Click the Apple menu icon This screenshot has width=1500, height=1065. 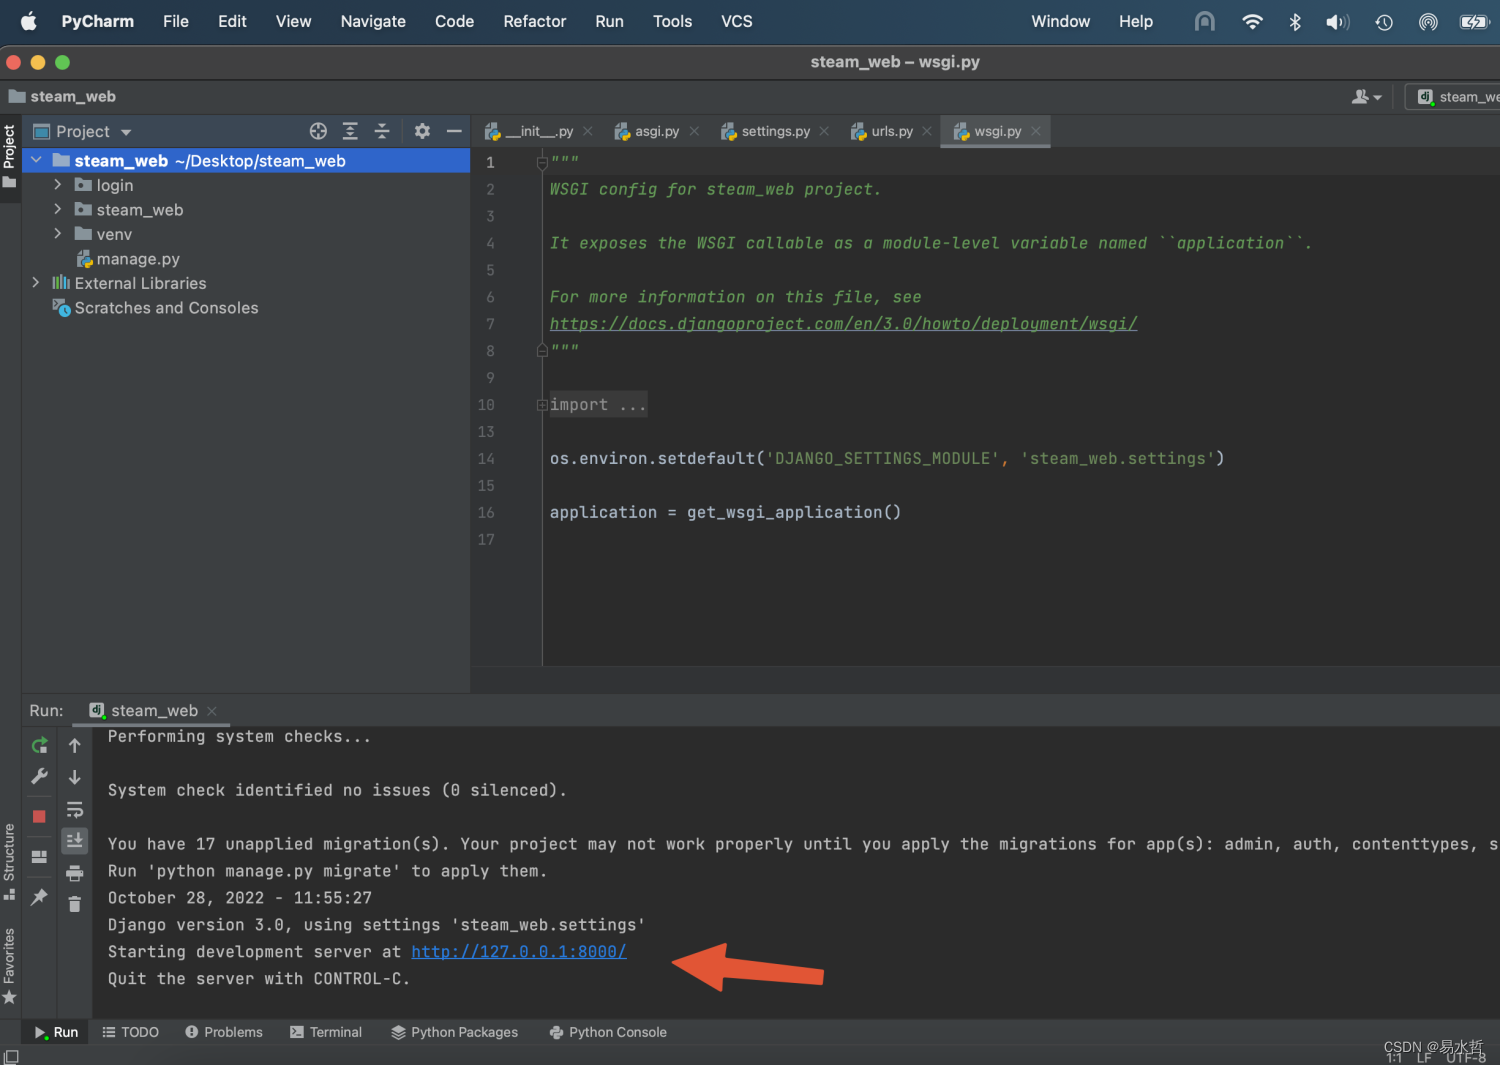[x=28, y=21]
